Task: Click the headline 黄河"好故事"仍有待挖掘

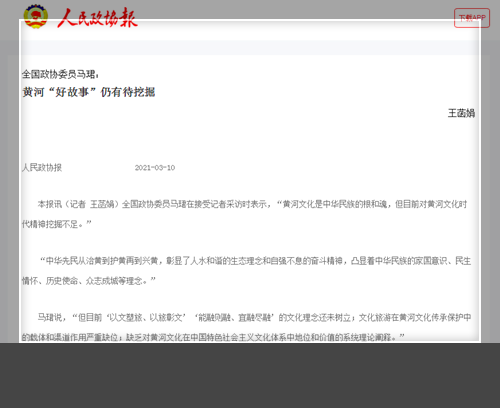Action: 89,92
